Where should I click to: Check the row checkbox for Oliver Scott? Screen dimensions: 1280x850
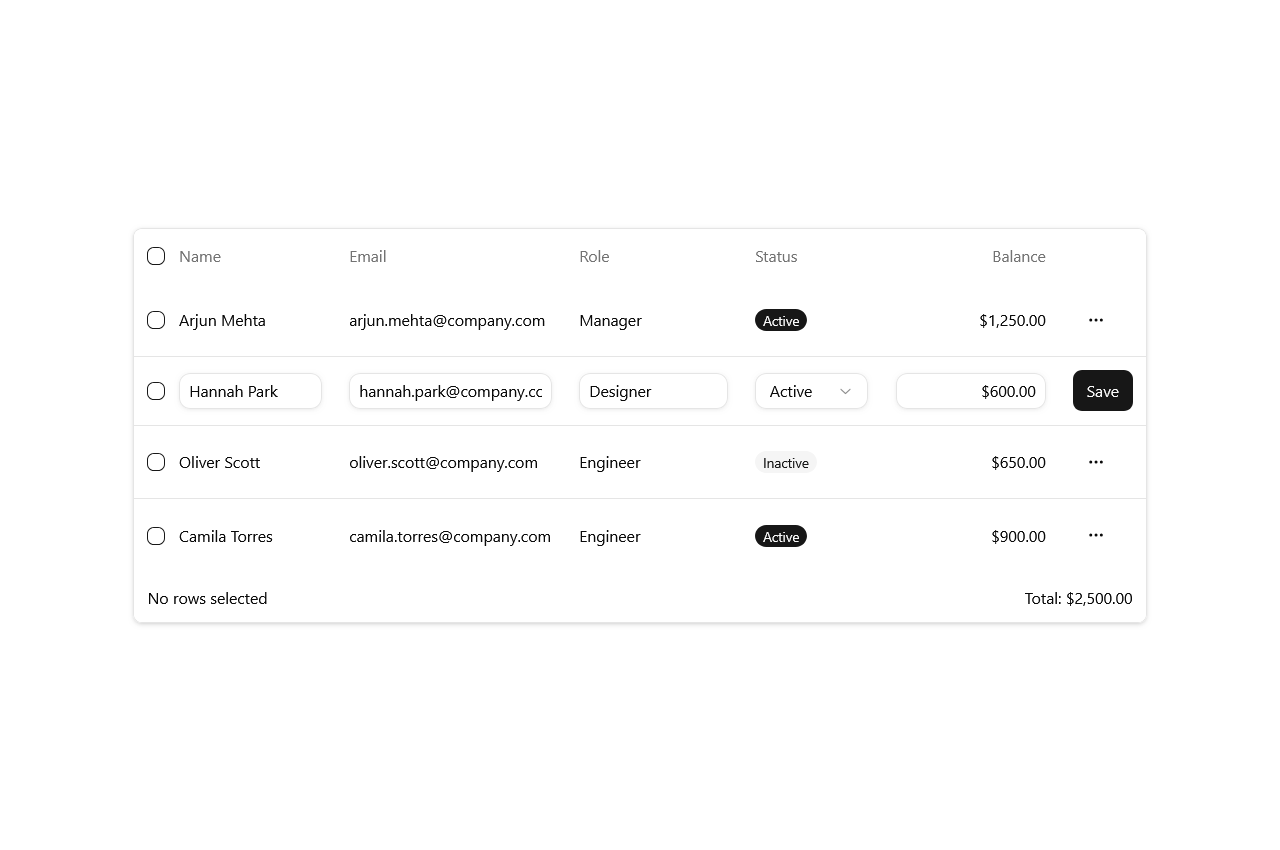(x=156, y=462)
